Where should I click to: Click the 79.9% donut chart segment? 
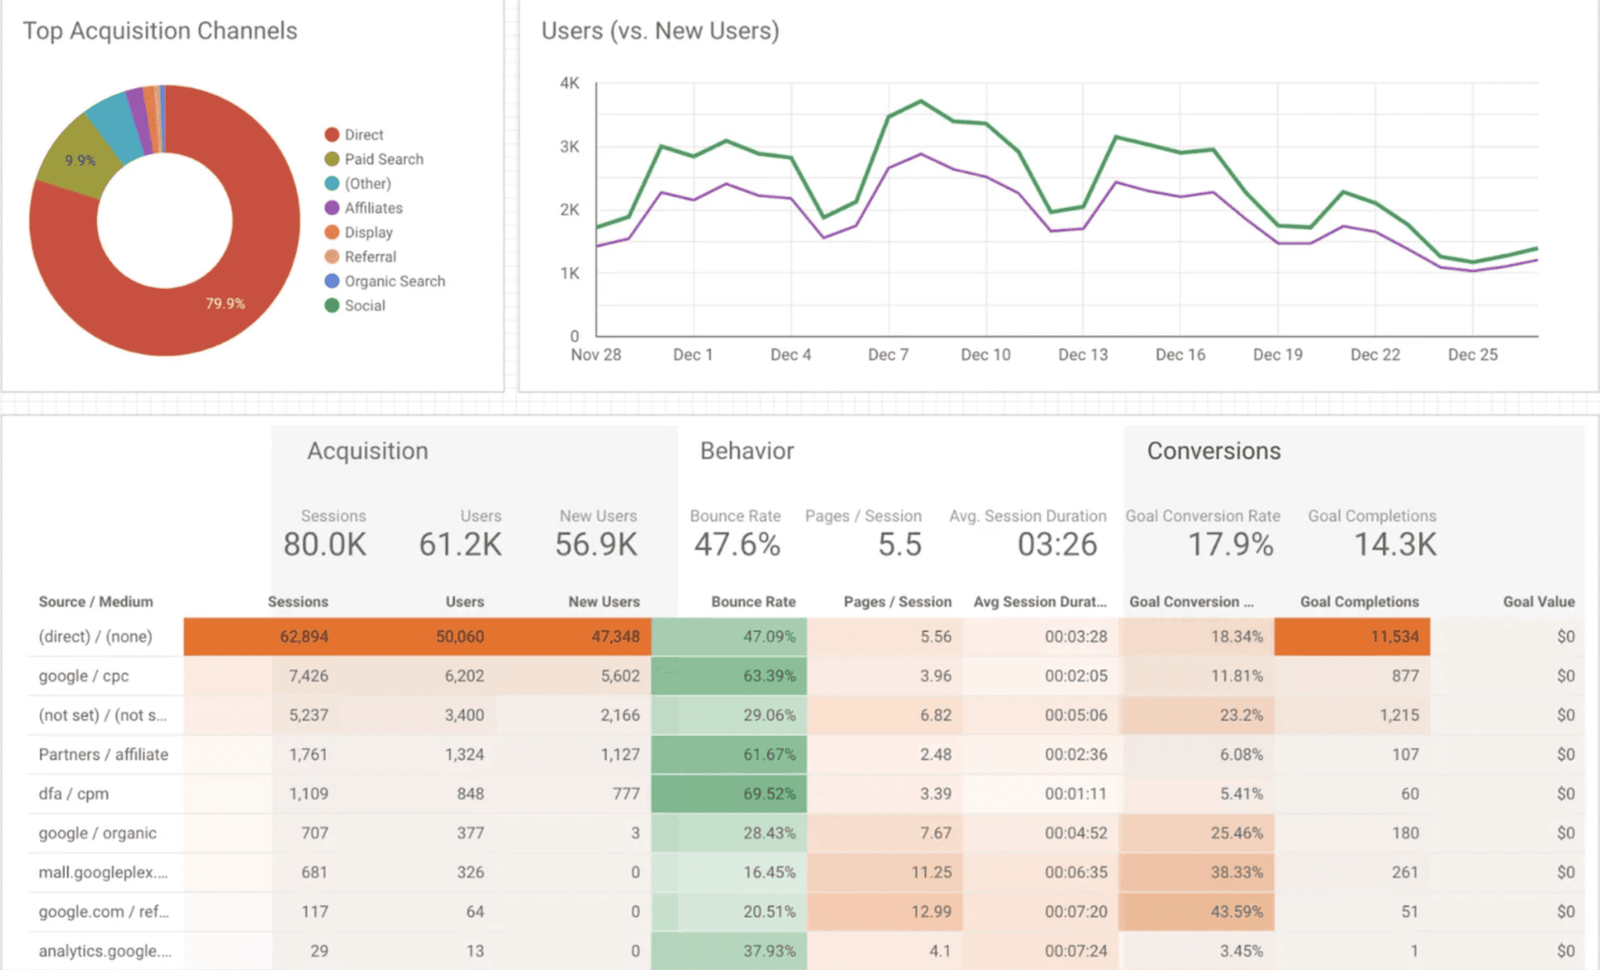click(226, 303)
